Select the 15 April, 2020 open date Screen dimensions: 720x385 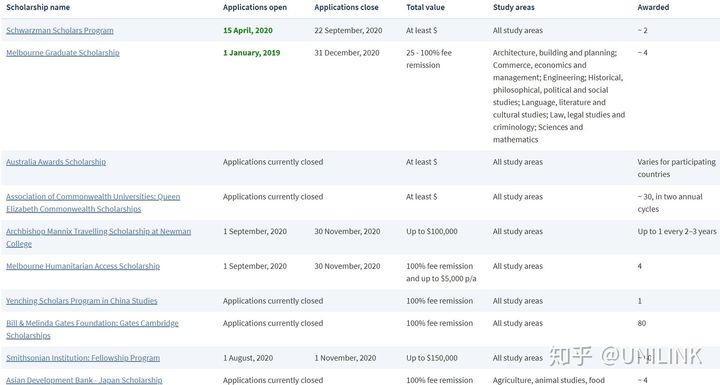248,30
